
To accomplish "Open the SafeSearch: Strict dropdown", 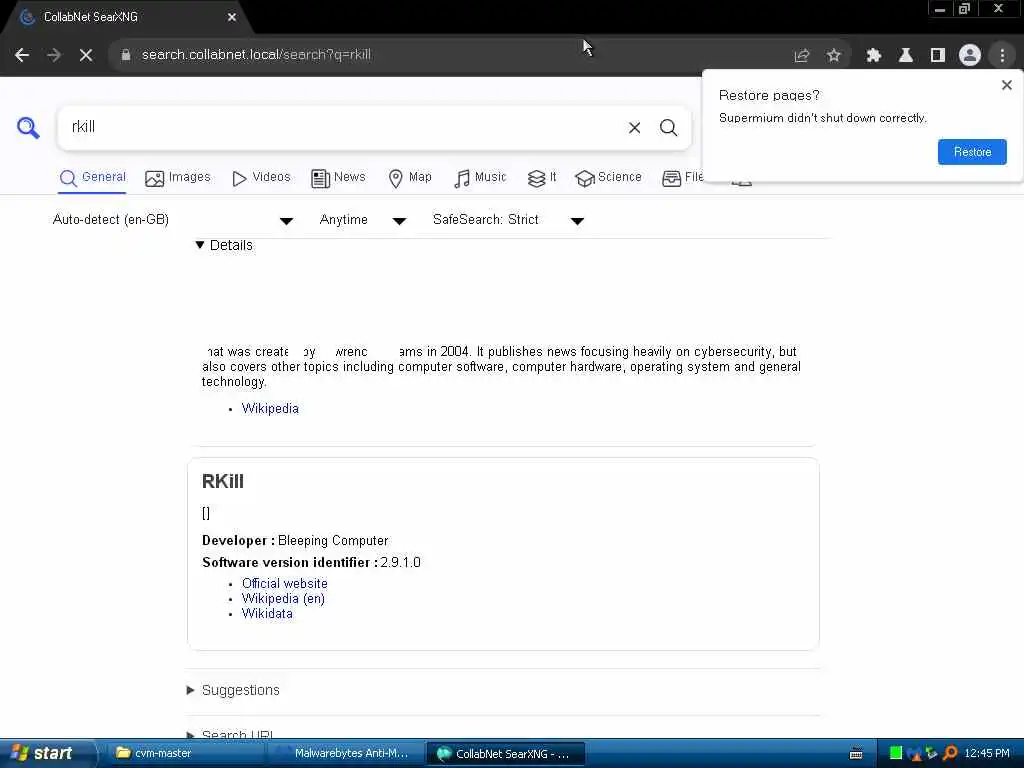I will pyautogui.click(x=508, y=220).
